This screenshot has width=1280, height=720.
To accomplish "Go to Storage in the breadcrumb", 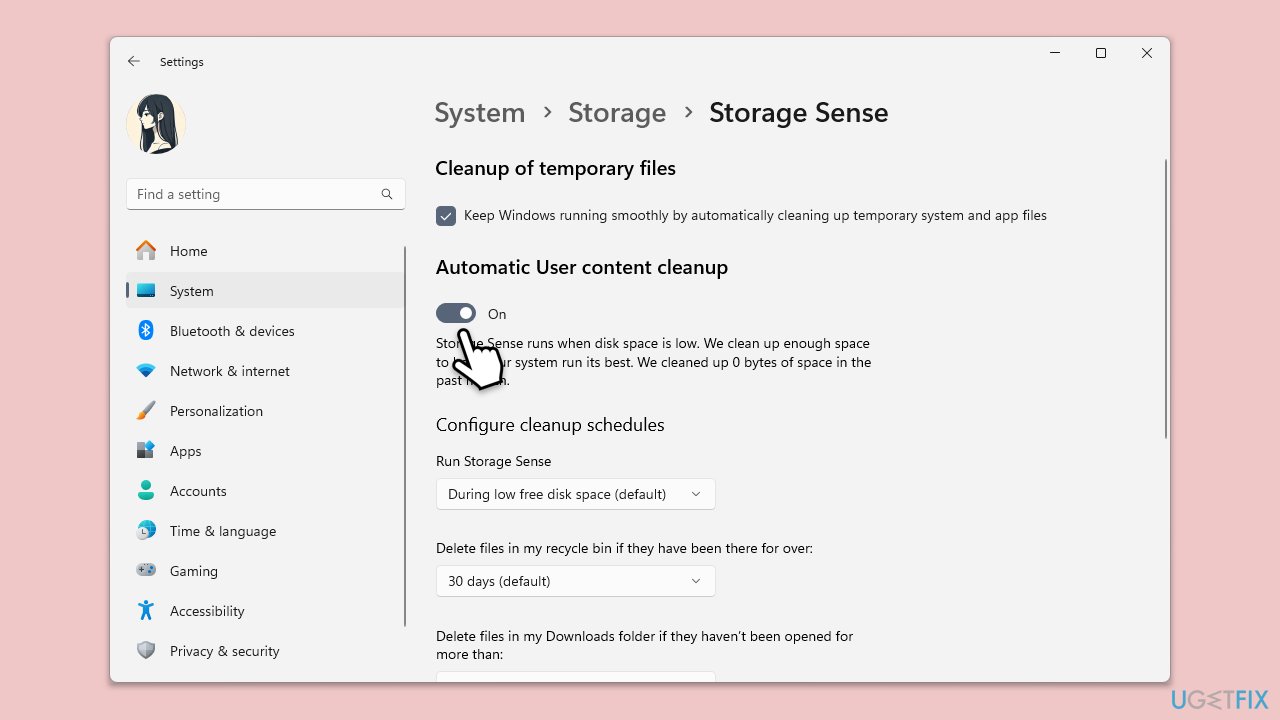I will tap(617, 113).
